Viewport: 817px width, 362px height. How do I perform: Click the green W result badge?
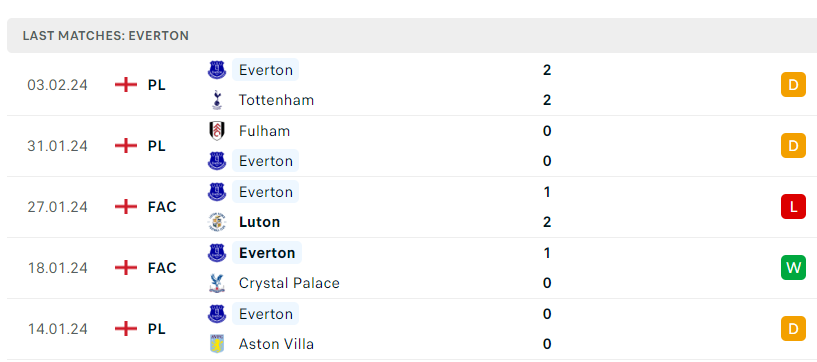793,268
